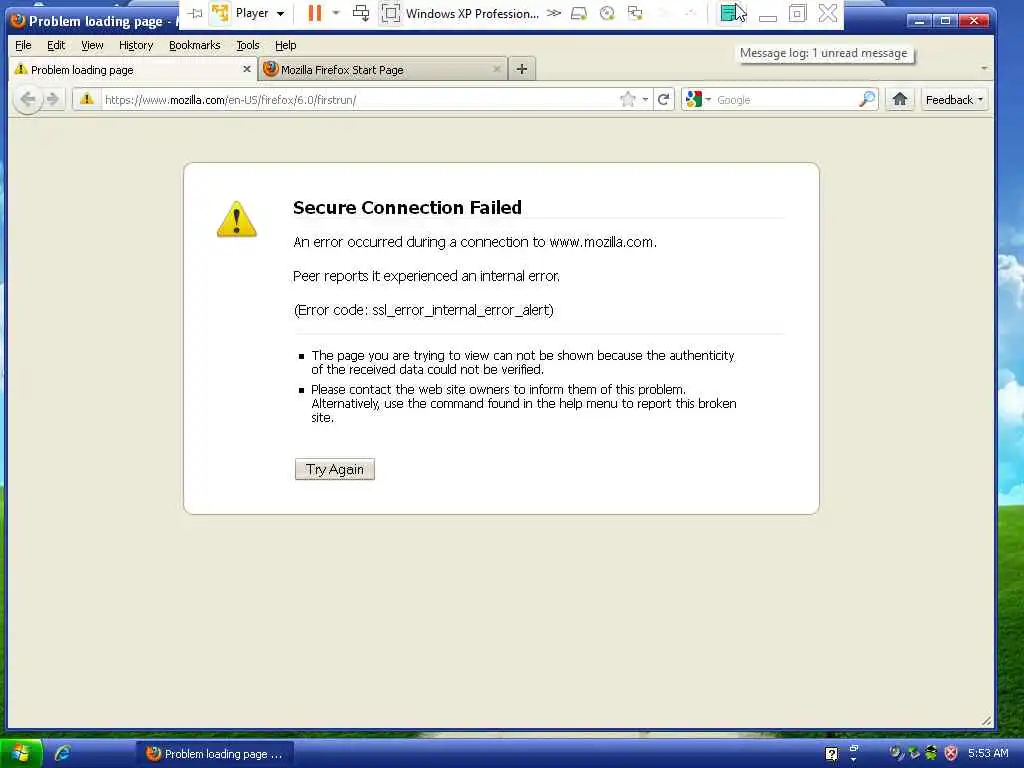Image resolution: width=1024 pixels, height=768 pixels.
Task: Open the power options arrow beside Pause
Action: (336, 13)
